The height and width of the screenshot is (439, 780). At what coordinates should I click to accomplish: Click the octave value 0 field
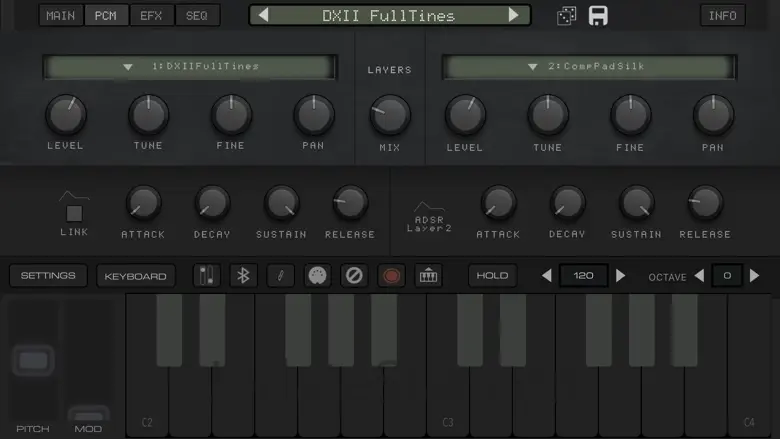pos(727,275)
